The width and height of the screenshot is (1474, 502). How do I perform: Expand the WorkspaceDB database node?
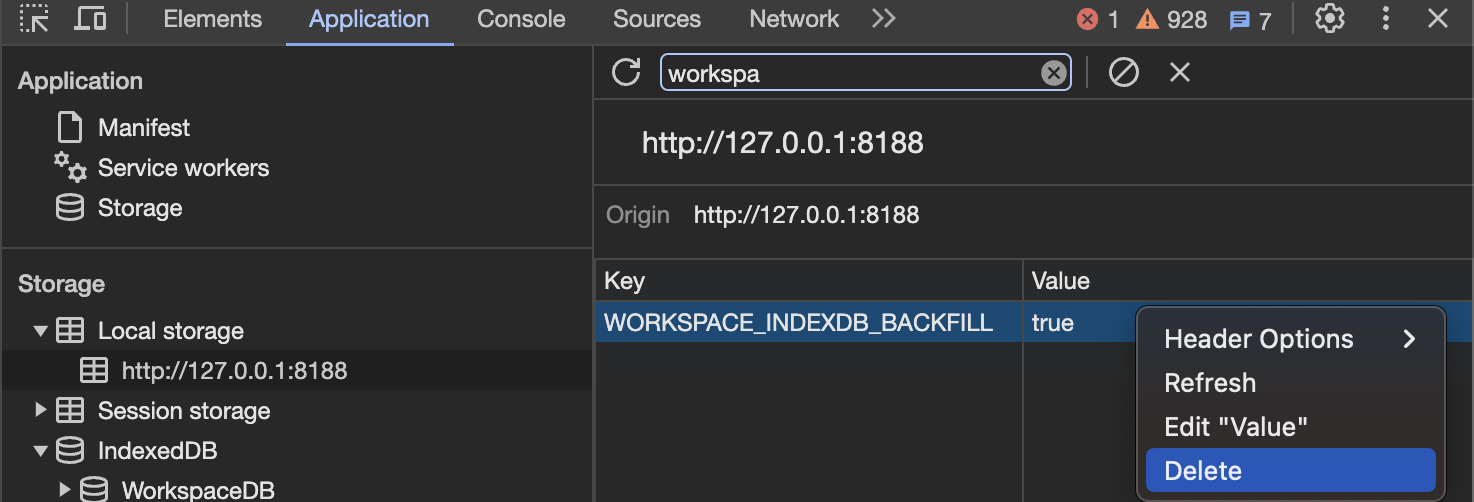[x=65, y=490]
